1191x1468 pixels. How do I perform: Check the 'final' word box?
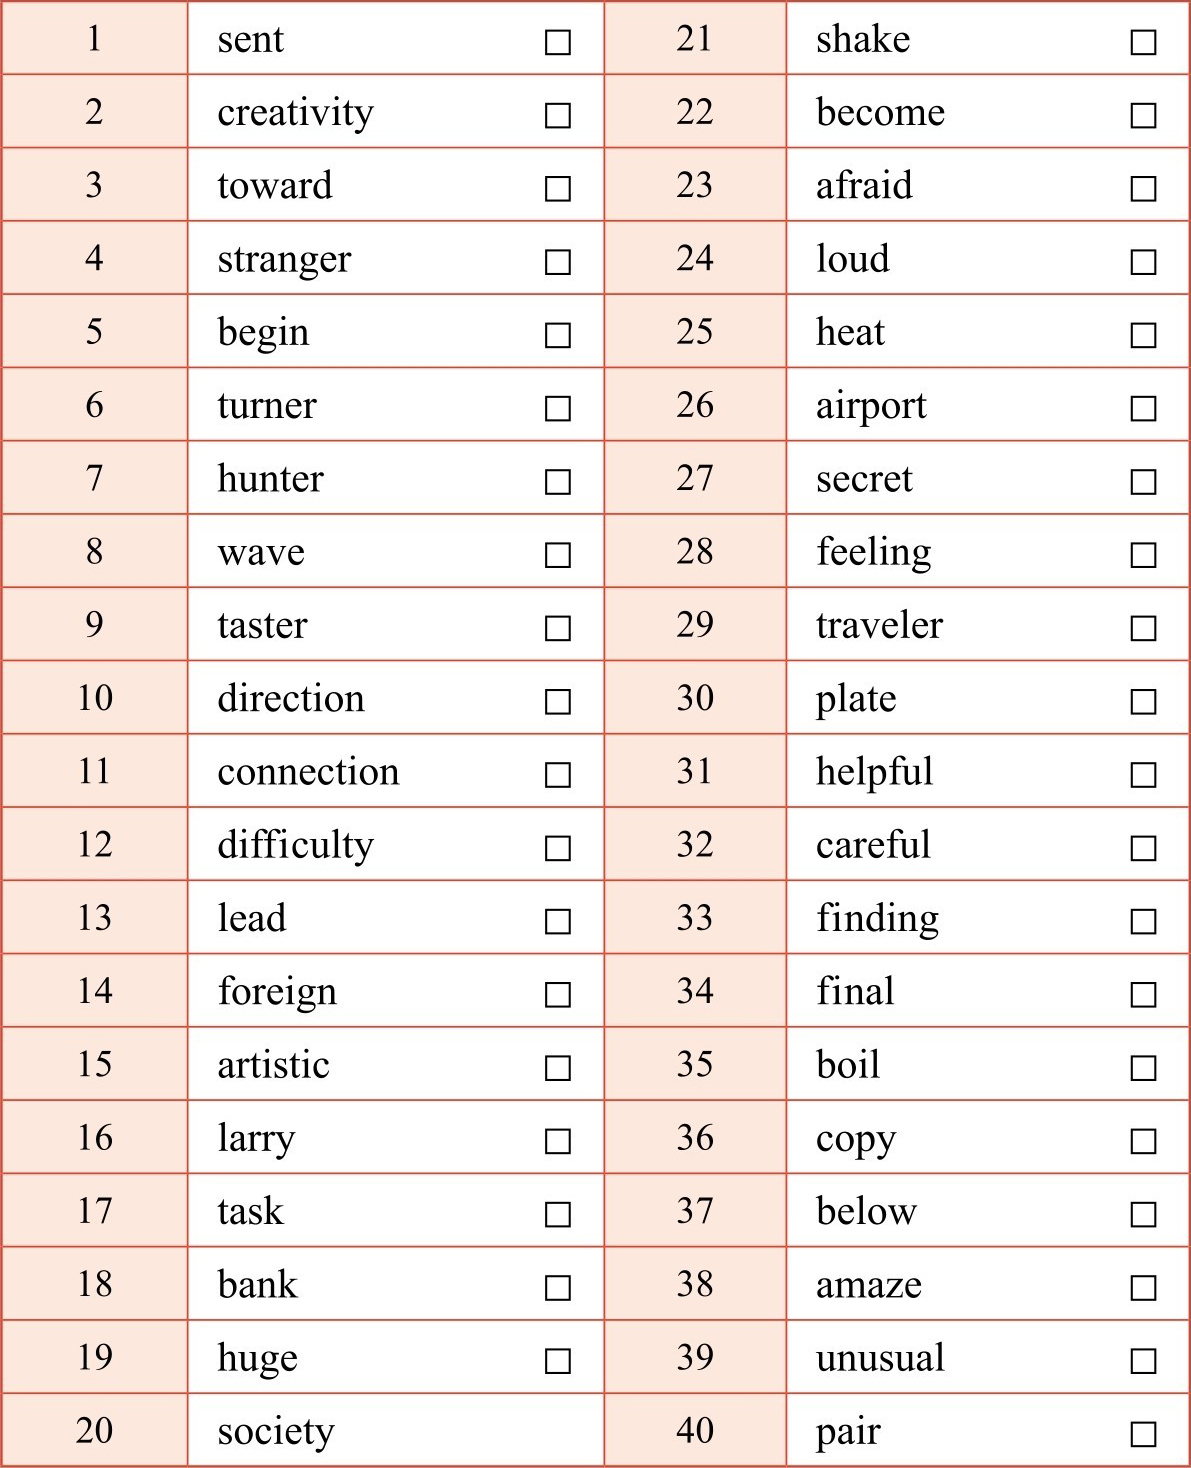pyautogui.click(x=1143, y=995)
